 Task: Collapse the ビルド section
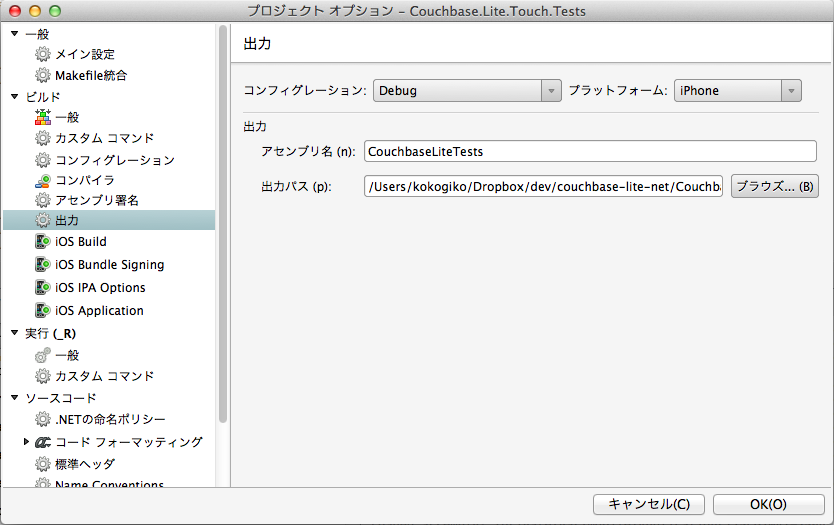(14, 96)
